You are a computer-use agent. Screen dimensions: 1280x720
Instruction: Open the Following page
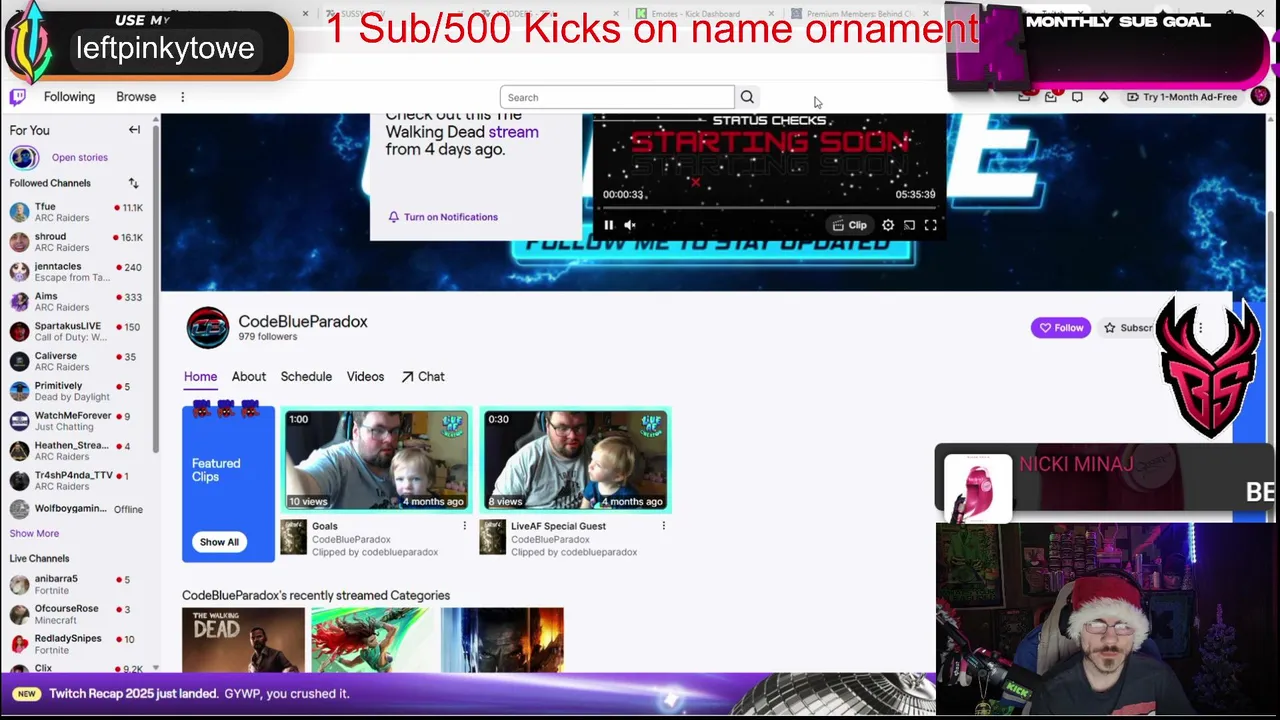tap(69, 97)
